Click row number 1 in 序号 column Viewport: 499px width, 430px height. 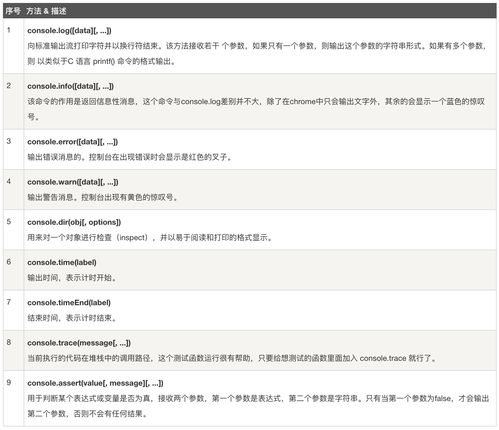tap(9, 30)
